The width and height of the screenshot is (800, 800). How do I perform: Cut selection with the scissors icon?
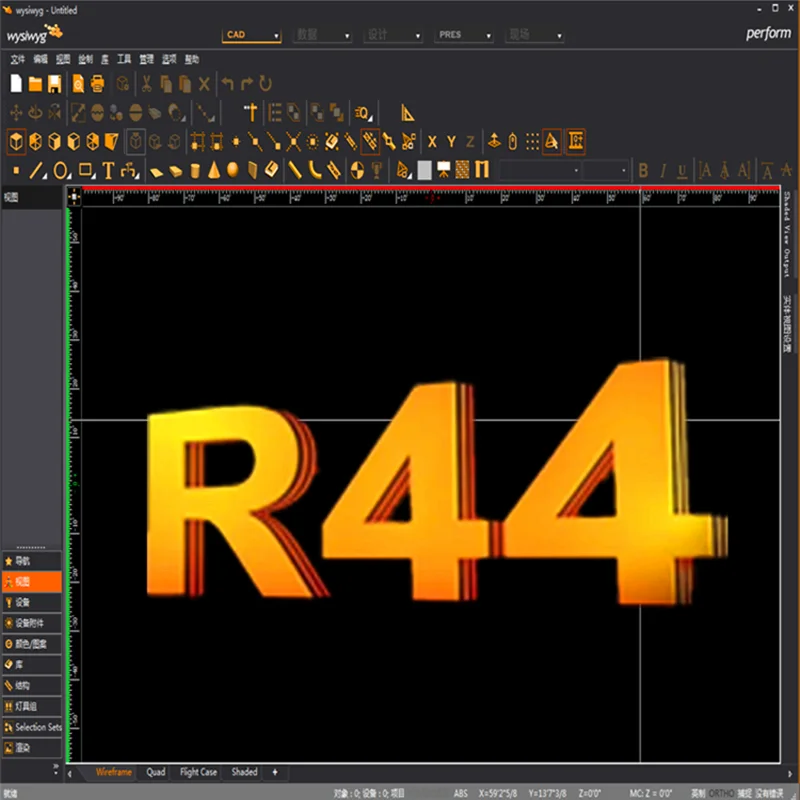point(146,84)
